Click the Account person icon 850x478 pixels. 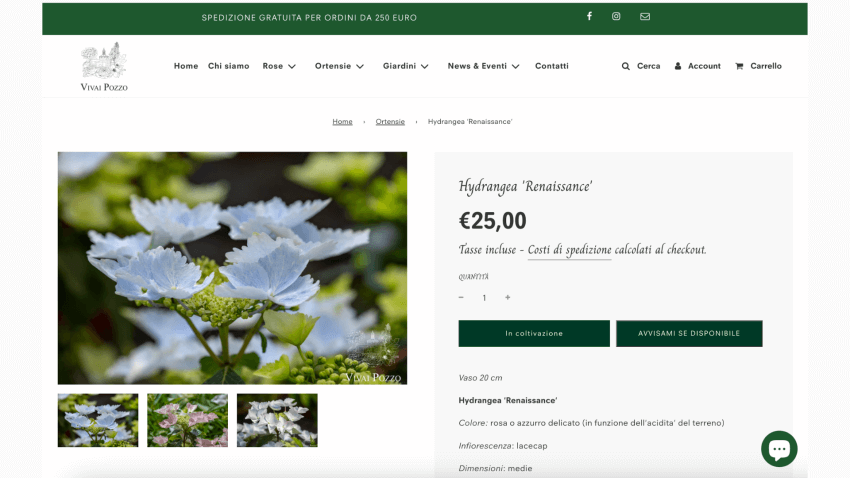point(678,66)
